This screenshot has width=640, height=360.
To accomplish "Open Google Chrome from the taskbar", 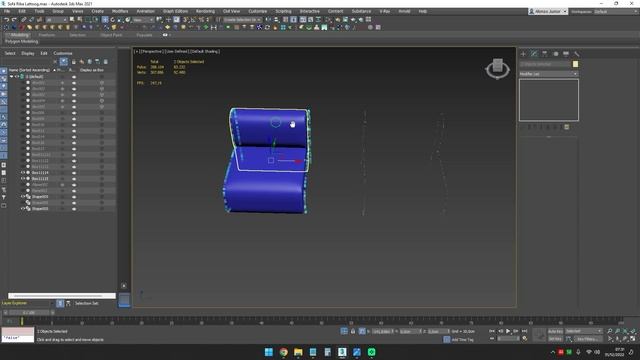I will pyautogui.click(x=283, y=352).
